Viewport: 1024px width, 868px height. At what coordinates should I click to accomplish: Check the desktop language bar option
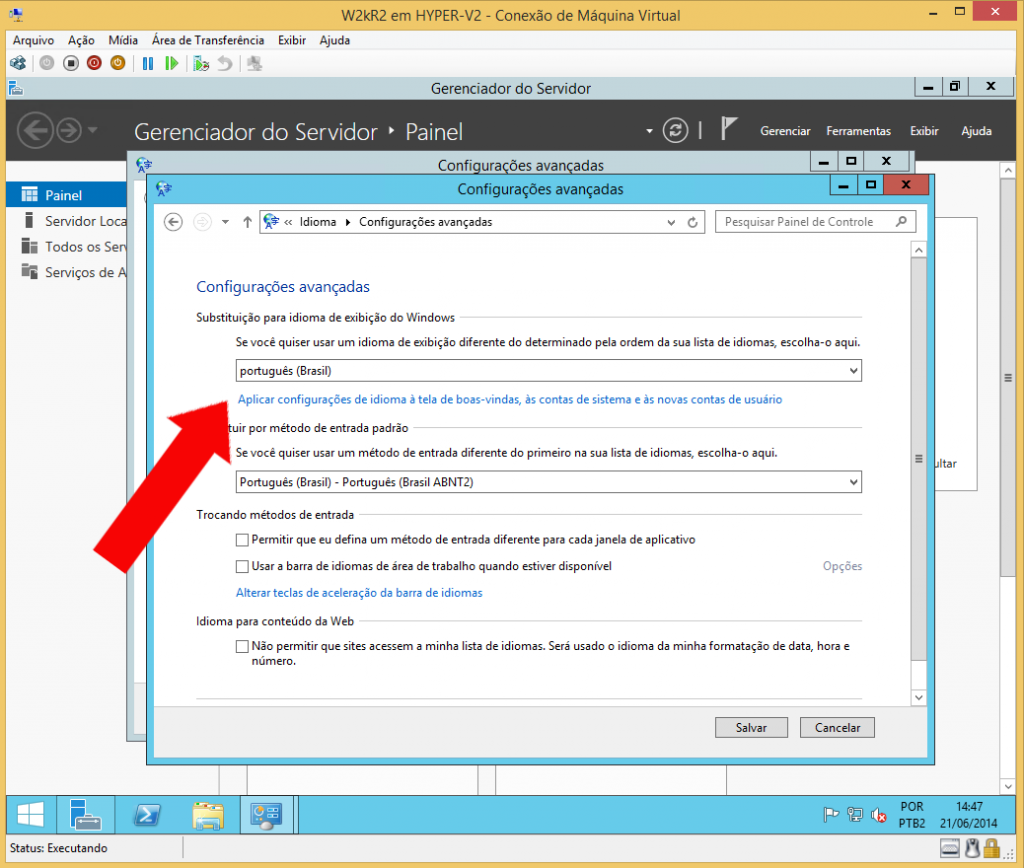coord(242,567)
